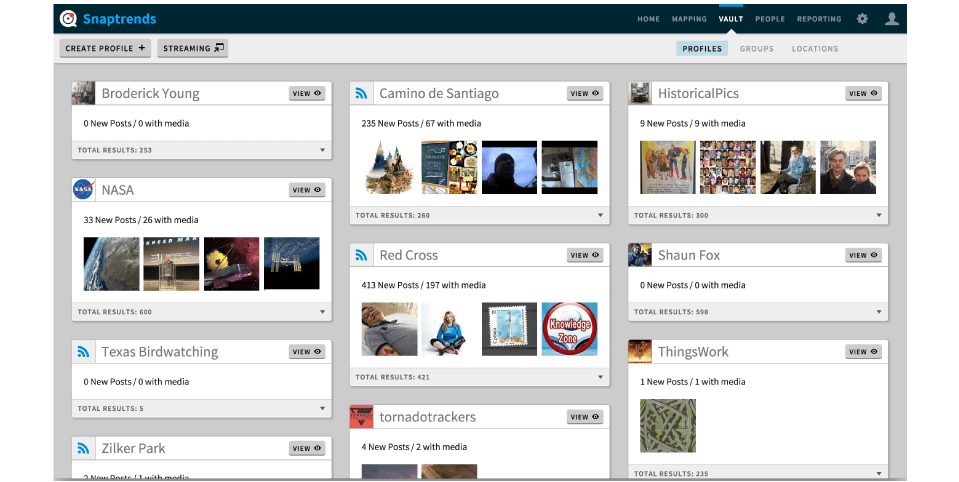Click the Camino de Santiago title
959x482 pixels.
[439, 94]
